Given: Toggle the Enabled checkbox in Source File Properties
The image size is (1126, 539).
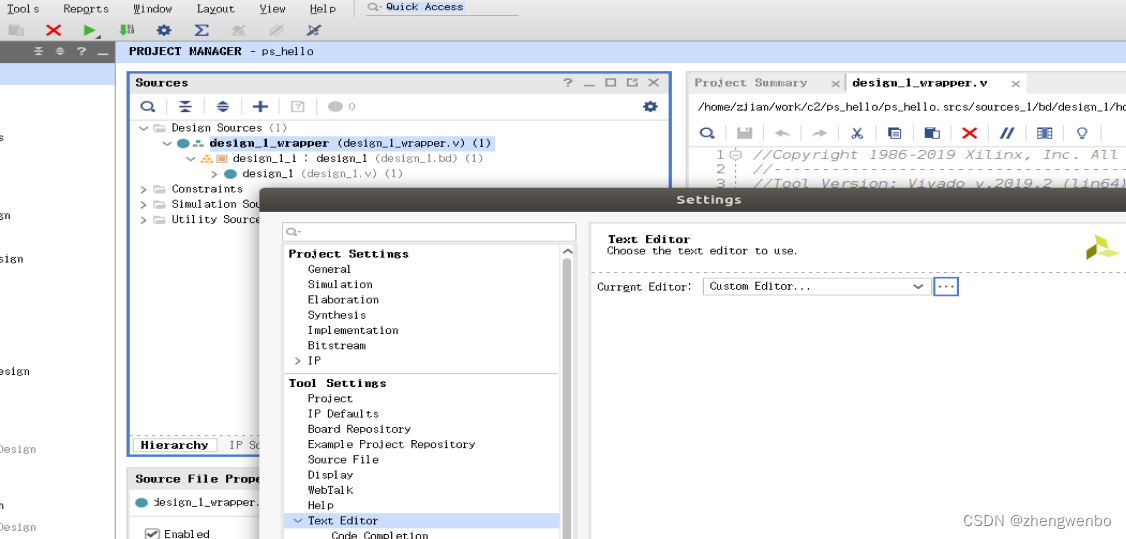Looking at the screenshot, I should tap(152, 534).
